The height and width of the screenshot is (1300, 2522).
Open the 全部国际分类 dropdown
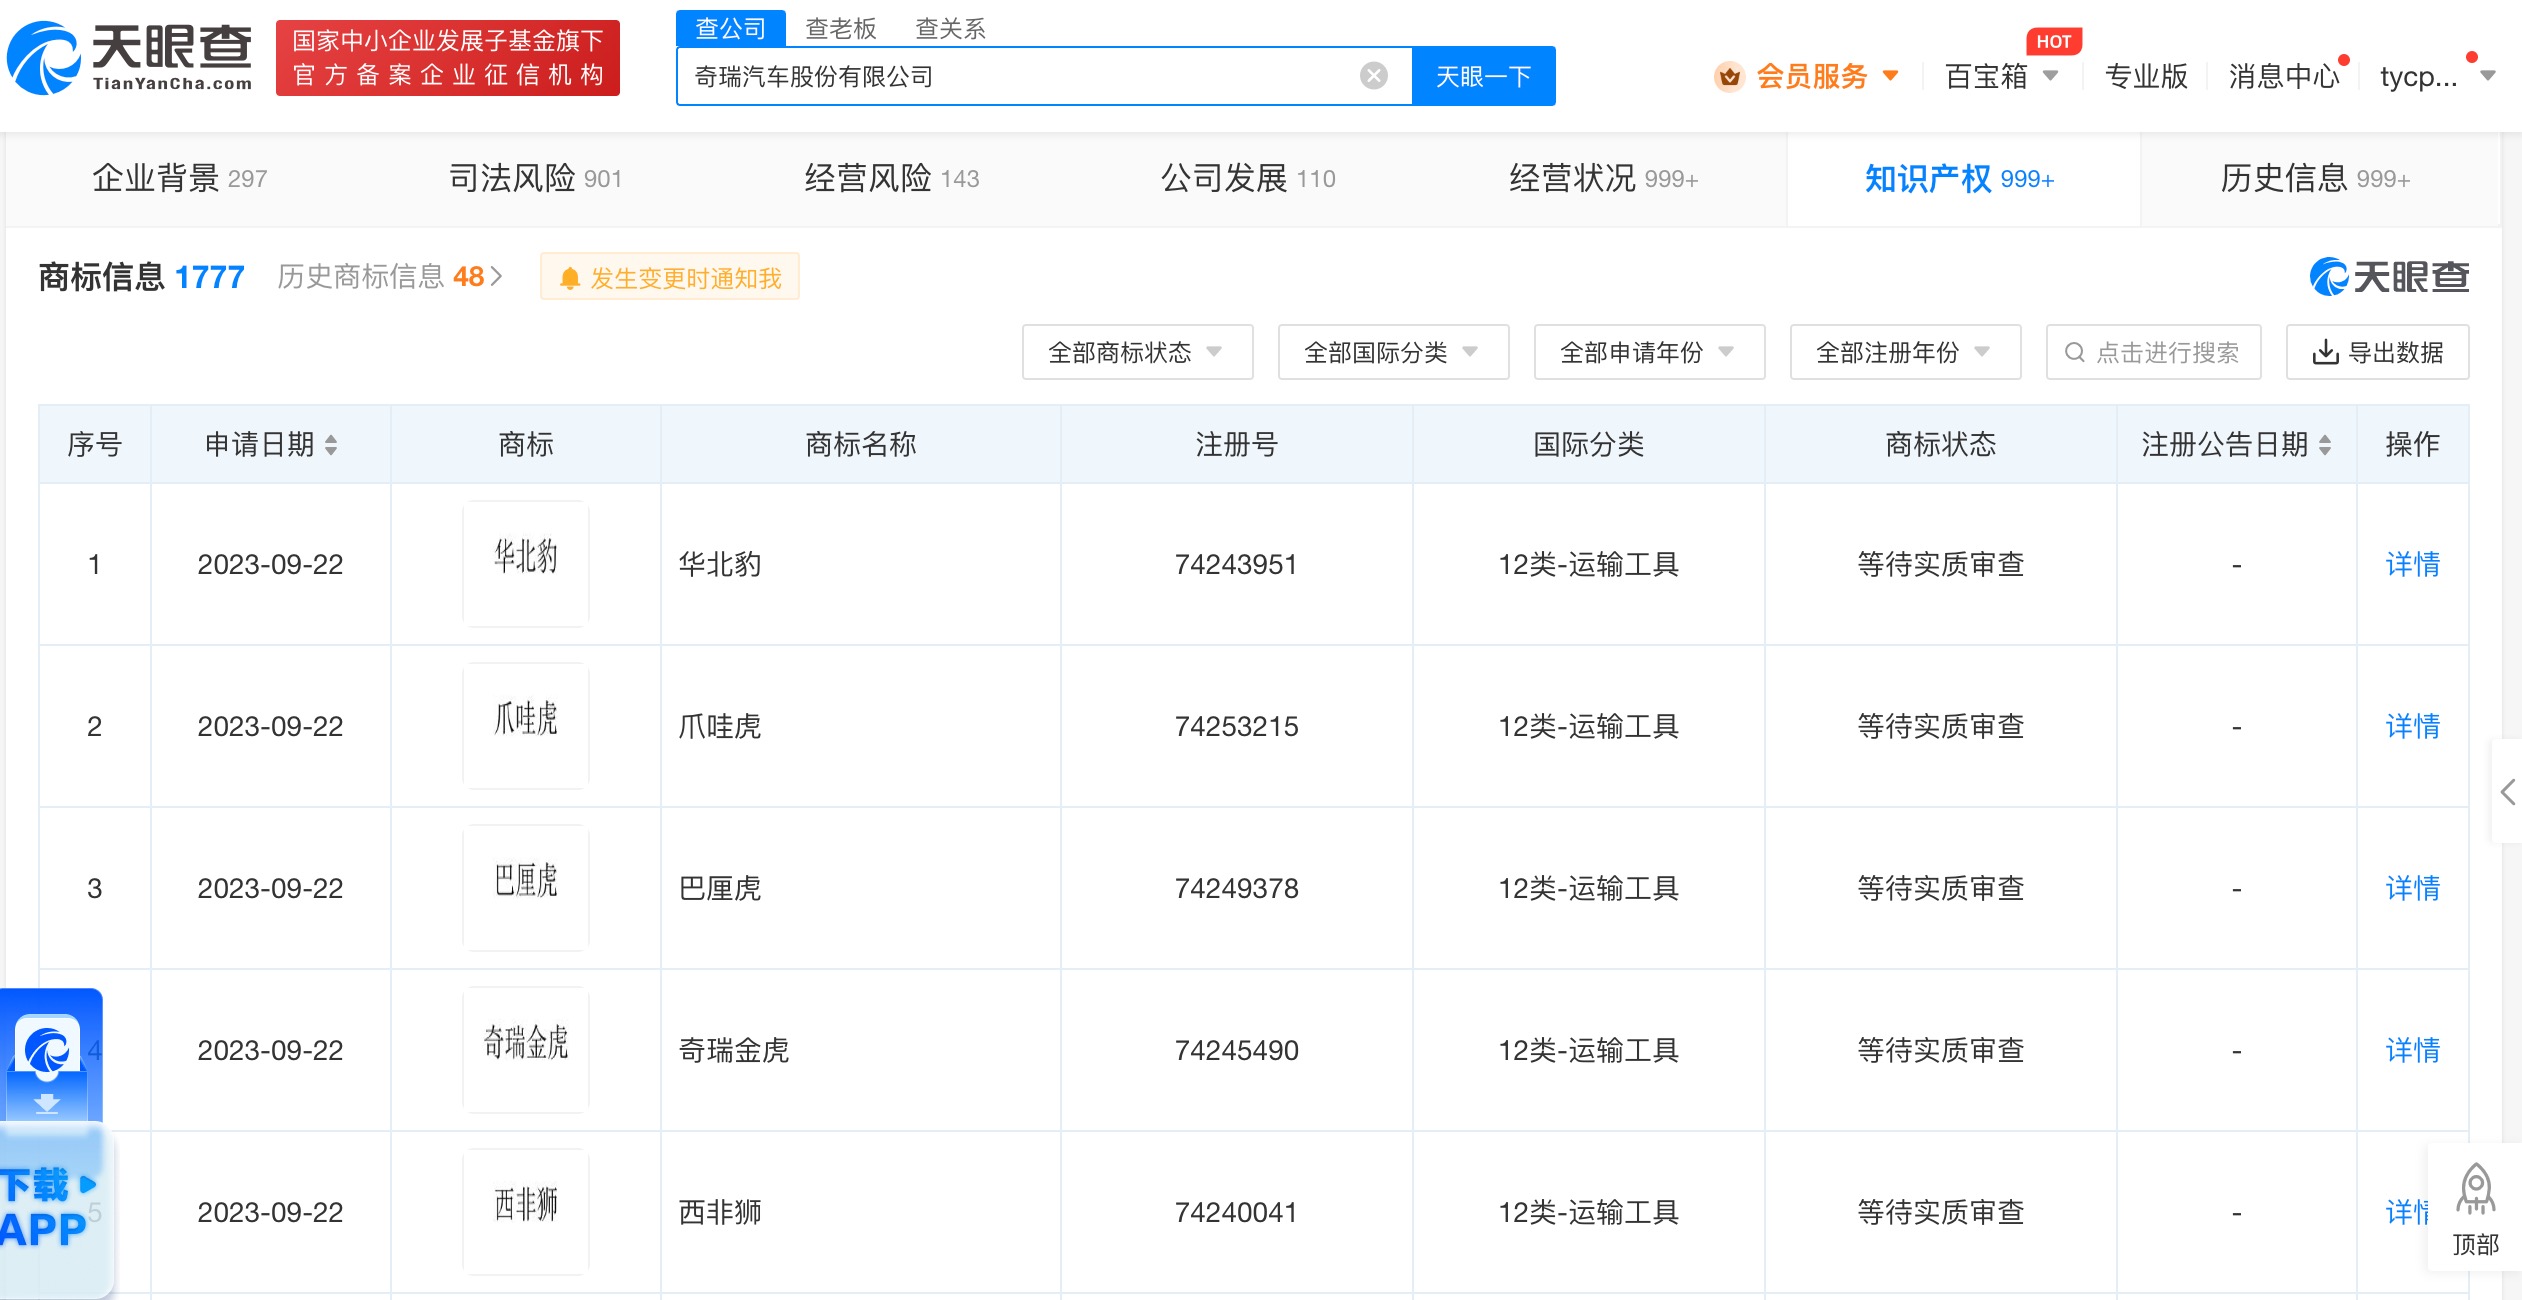[1393, 352]
